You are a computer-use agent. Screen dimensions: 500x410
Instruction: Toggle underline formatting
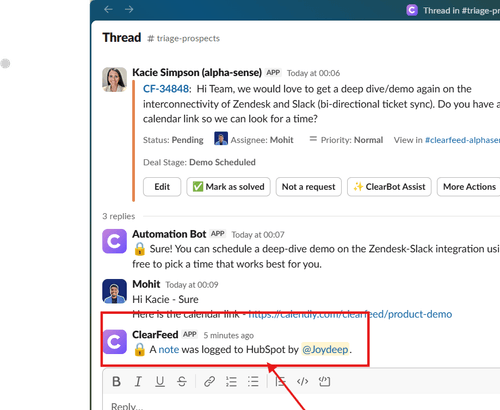coord(160,381)
